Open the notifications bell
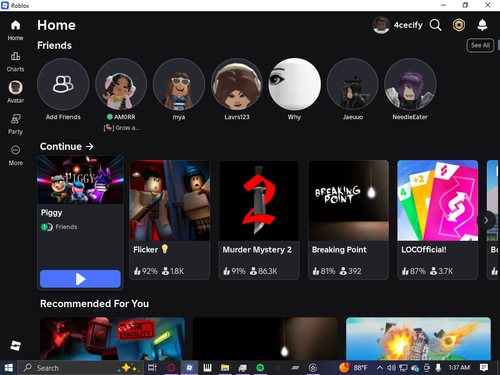The image size is (500, 375). (482, 25)
